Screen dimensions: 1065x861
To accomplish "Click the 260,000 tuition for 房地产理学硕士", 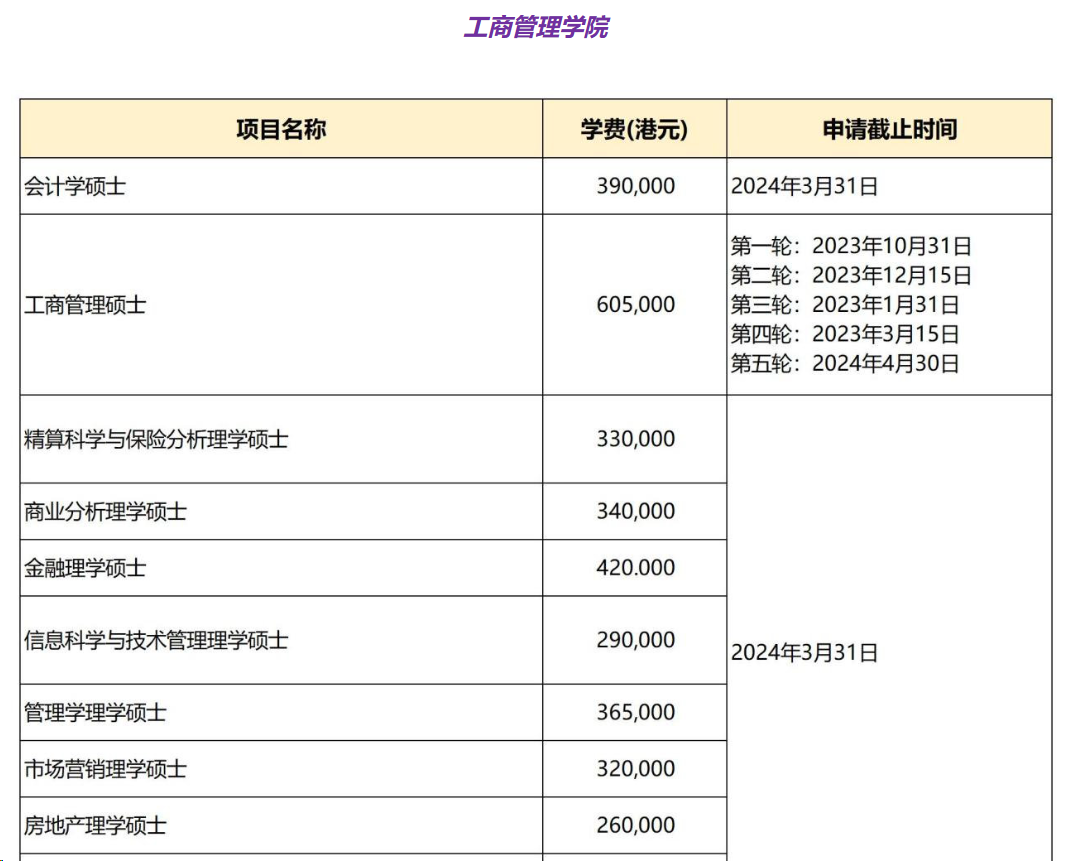I will [635, 826].
